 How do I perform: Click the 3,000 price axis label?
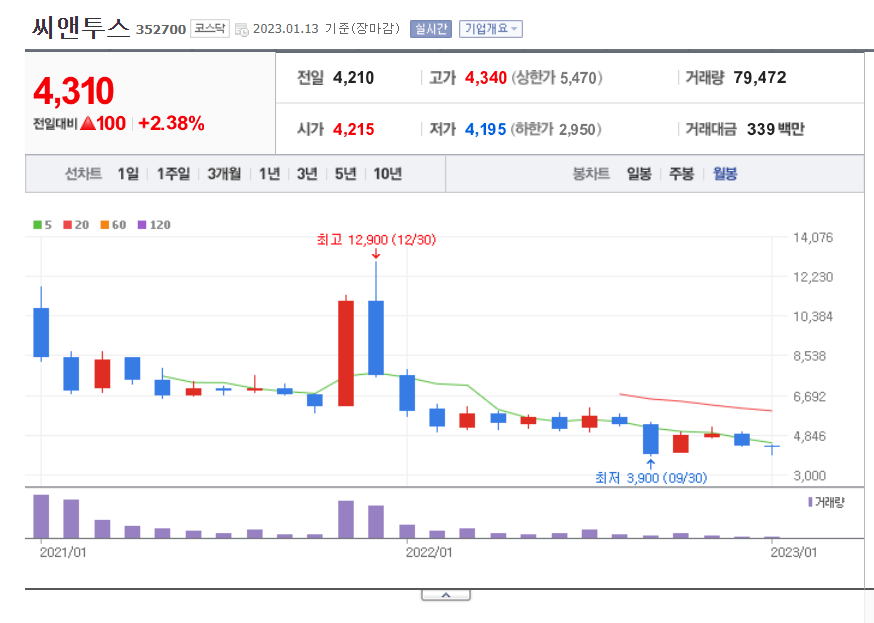tap(809, 476)
